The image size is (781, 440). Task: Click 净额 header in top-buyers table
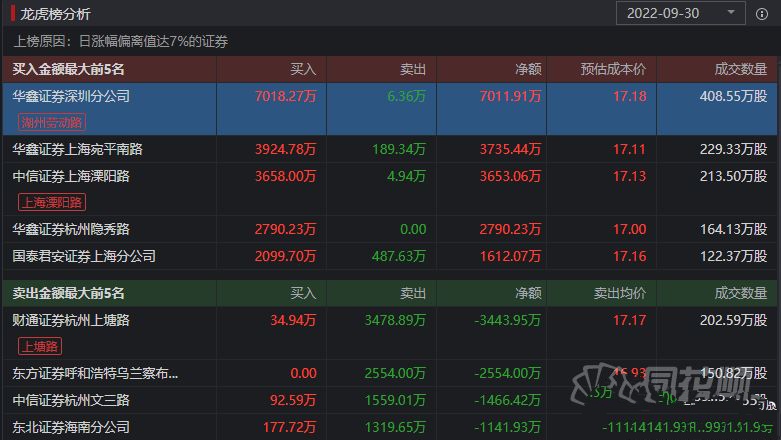point(528,69)
